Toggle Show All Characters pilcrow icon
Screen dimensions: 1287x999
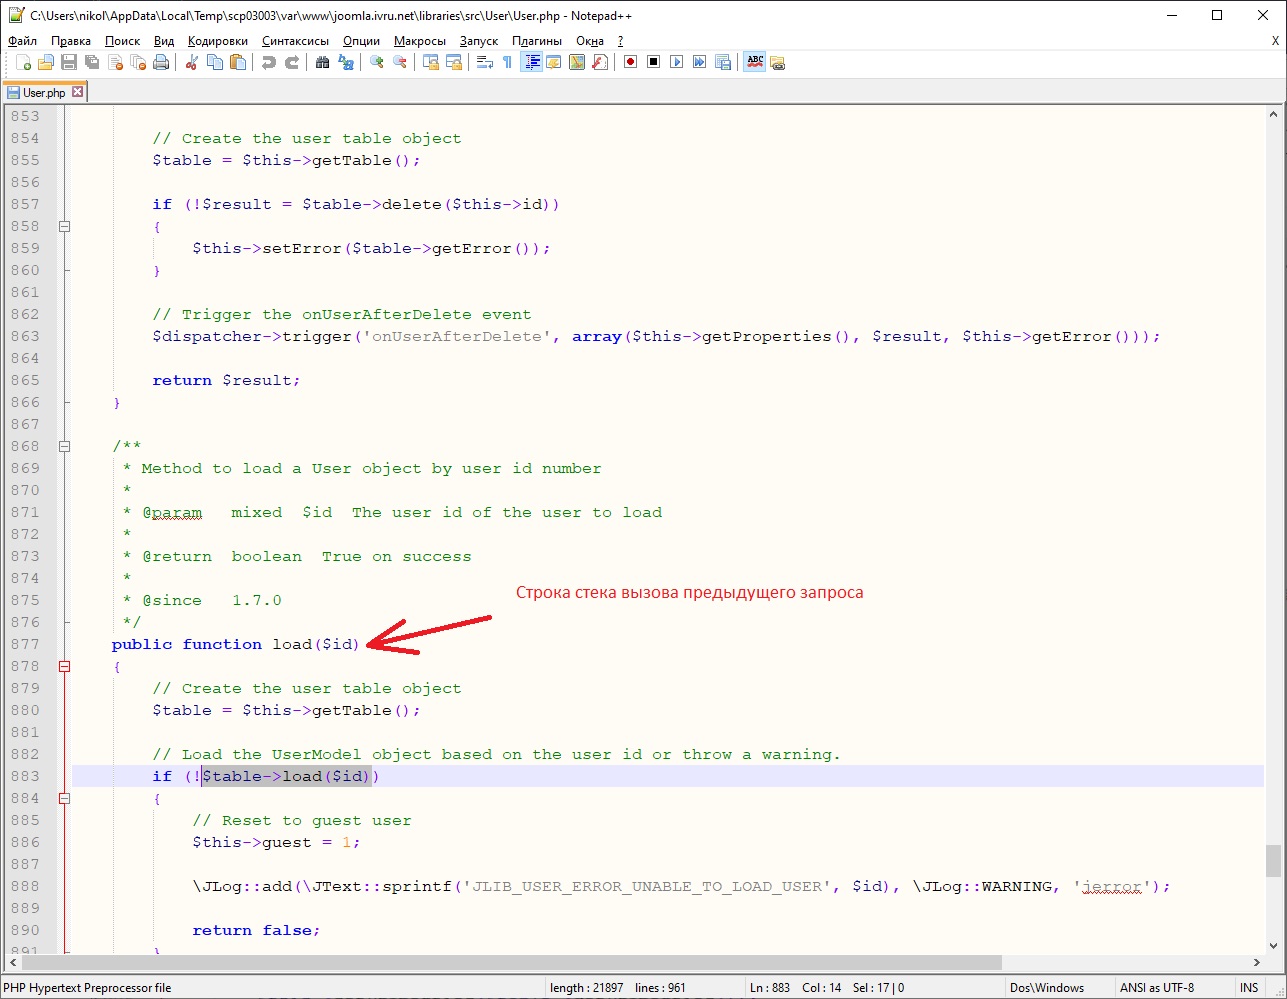point(508,62)
